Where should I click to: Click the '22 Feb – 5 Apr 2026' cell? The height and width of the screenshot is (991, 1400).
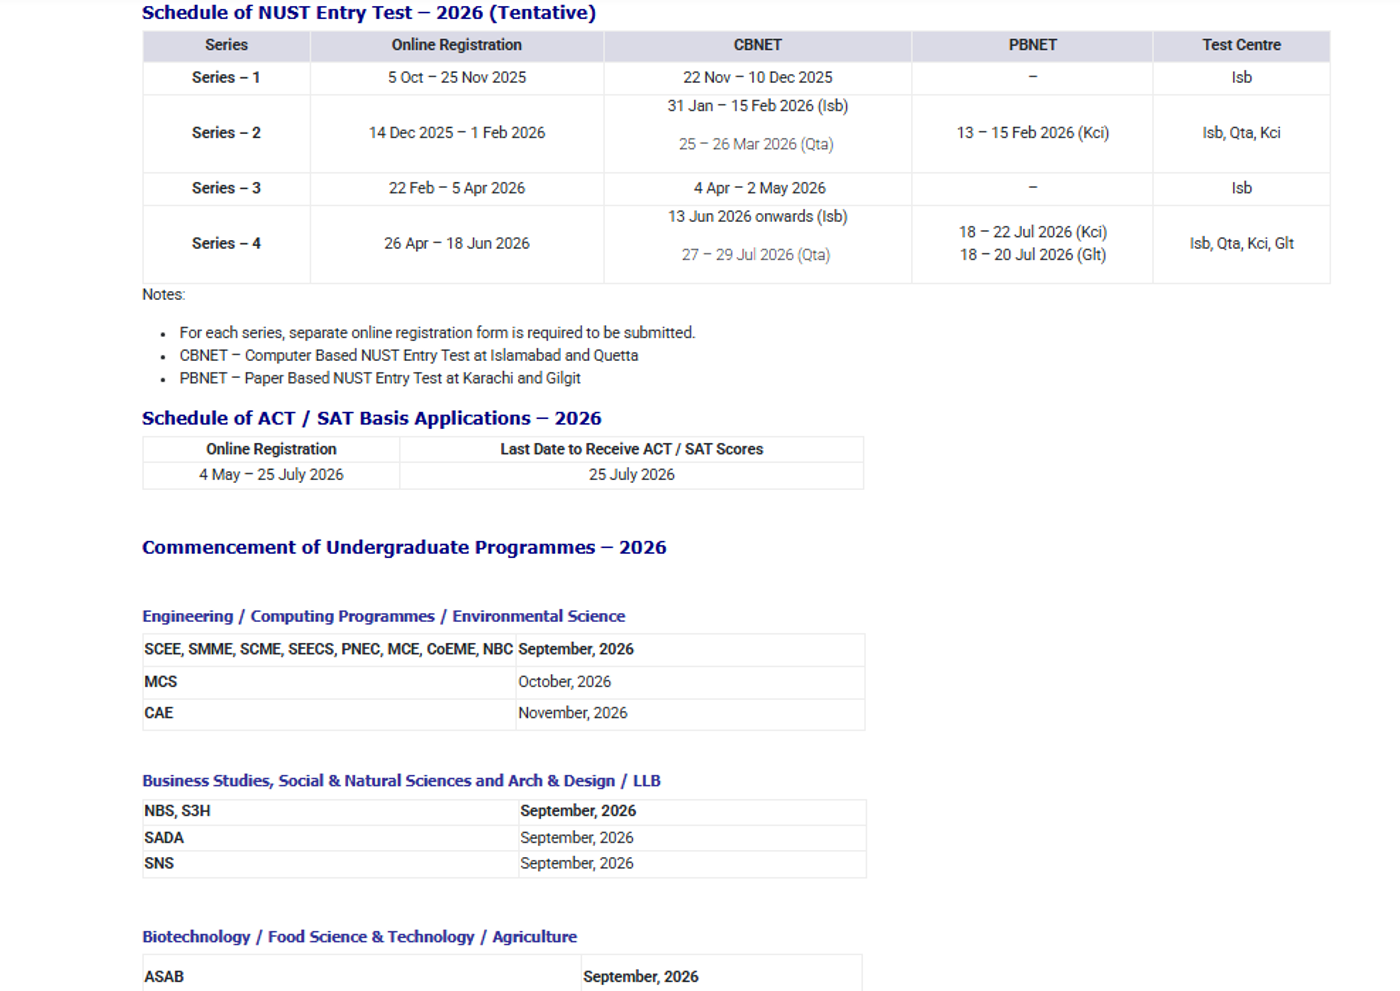point(457,188)
